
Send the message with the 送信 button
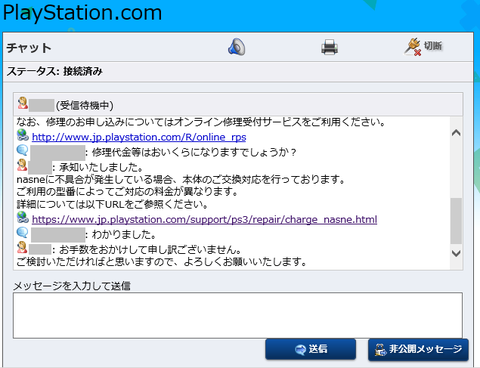[311, 349]
